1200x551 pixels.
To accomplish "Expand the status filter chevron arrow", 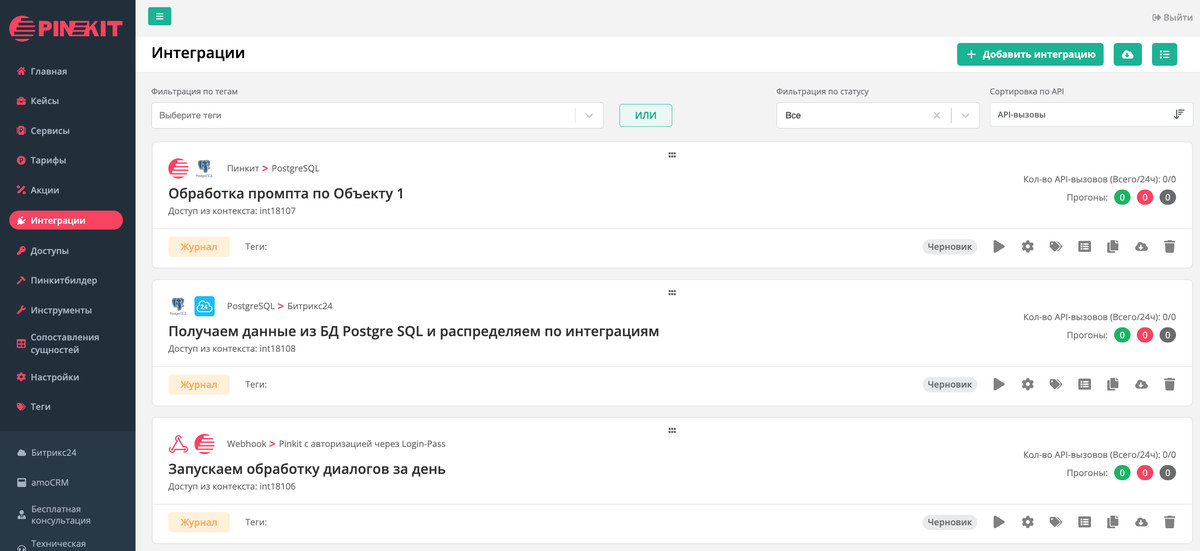I will click(x=965, y=115).
